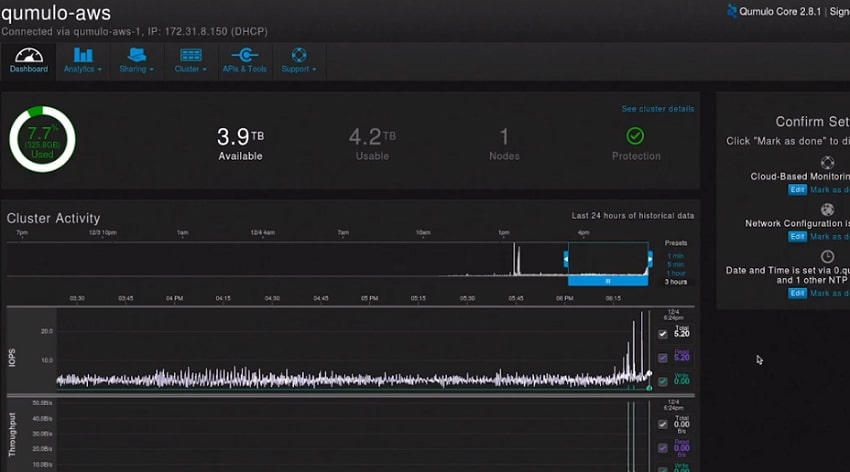Viewport: 850px width, 472px height.
Task: Select the 5 min preset
Action: click(x=675, y=264)
